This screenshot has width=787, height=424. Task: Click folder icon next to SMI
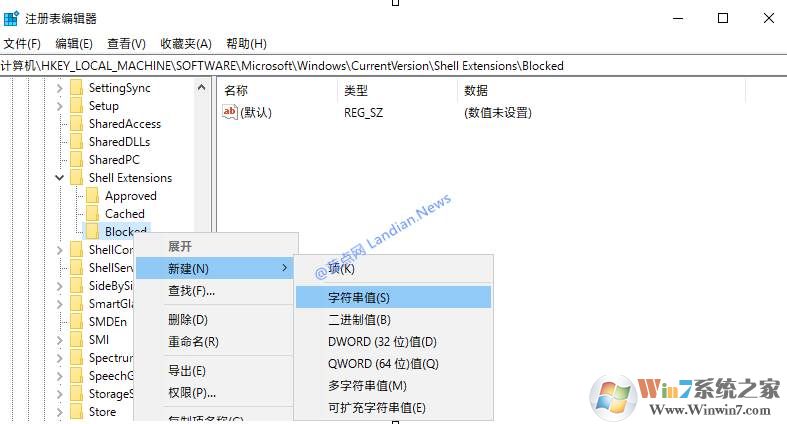click(x=77, y=340)
